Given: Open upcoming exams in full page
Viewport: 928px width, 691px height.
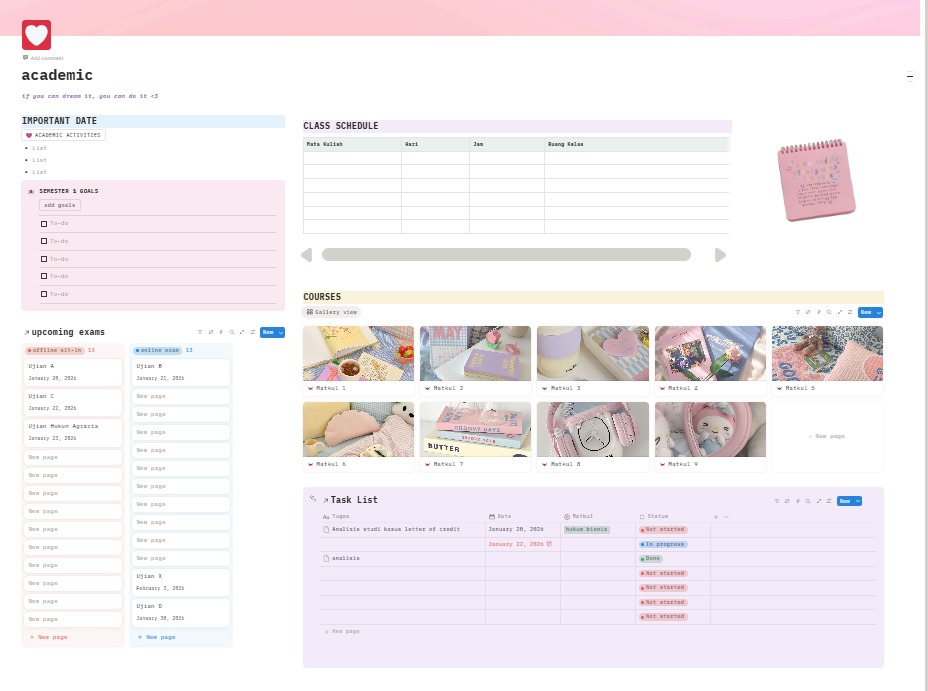Looking at the screenshot, I should coord(242,332).
